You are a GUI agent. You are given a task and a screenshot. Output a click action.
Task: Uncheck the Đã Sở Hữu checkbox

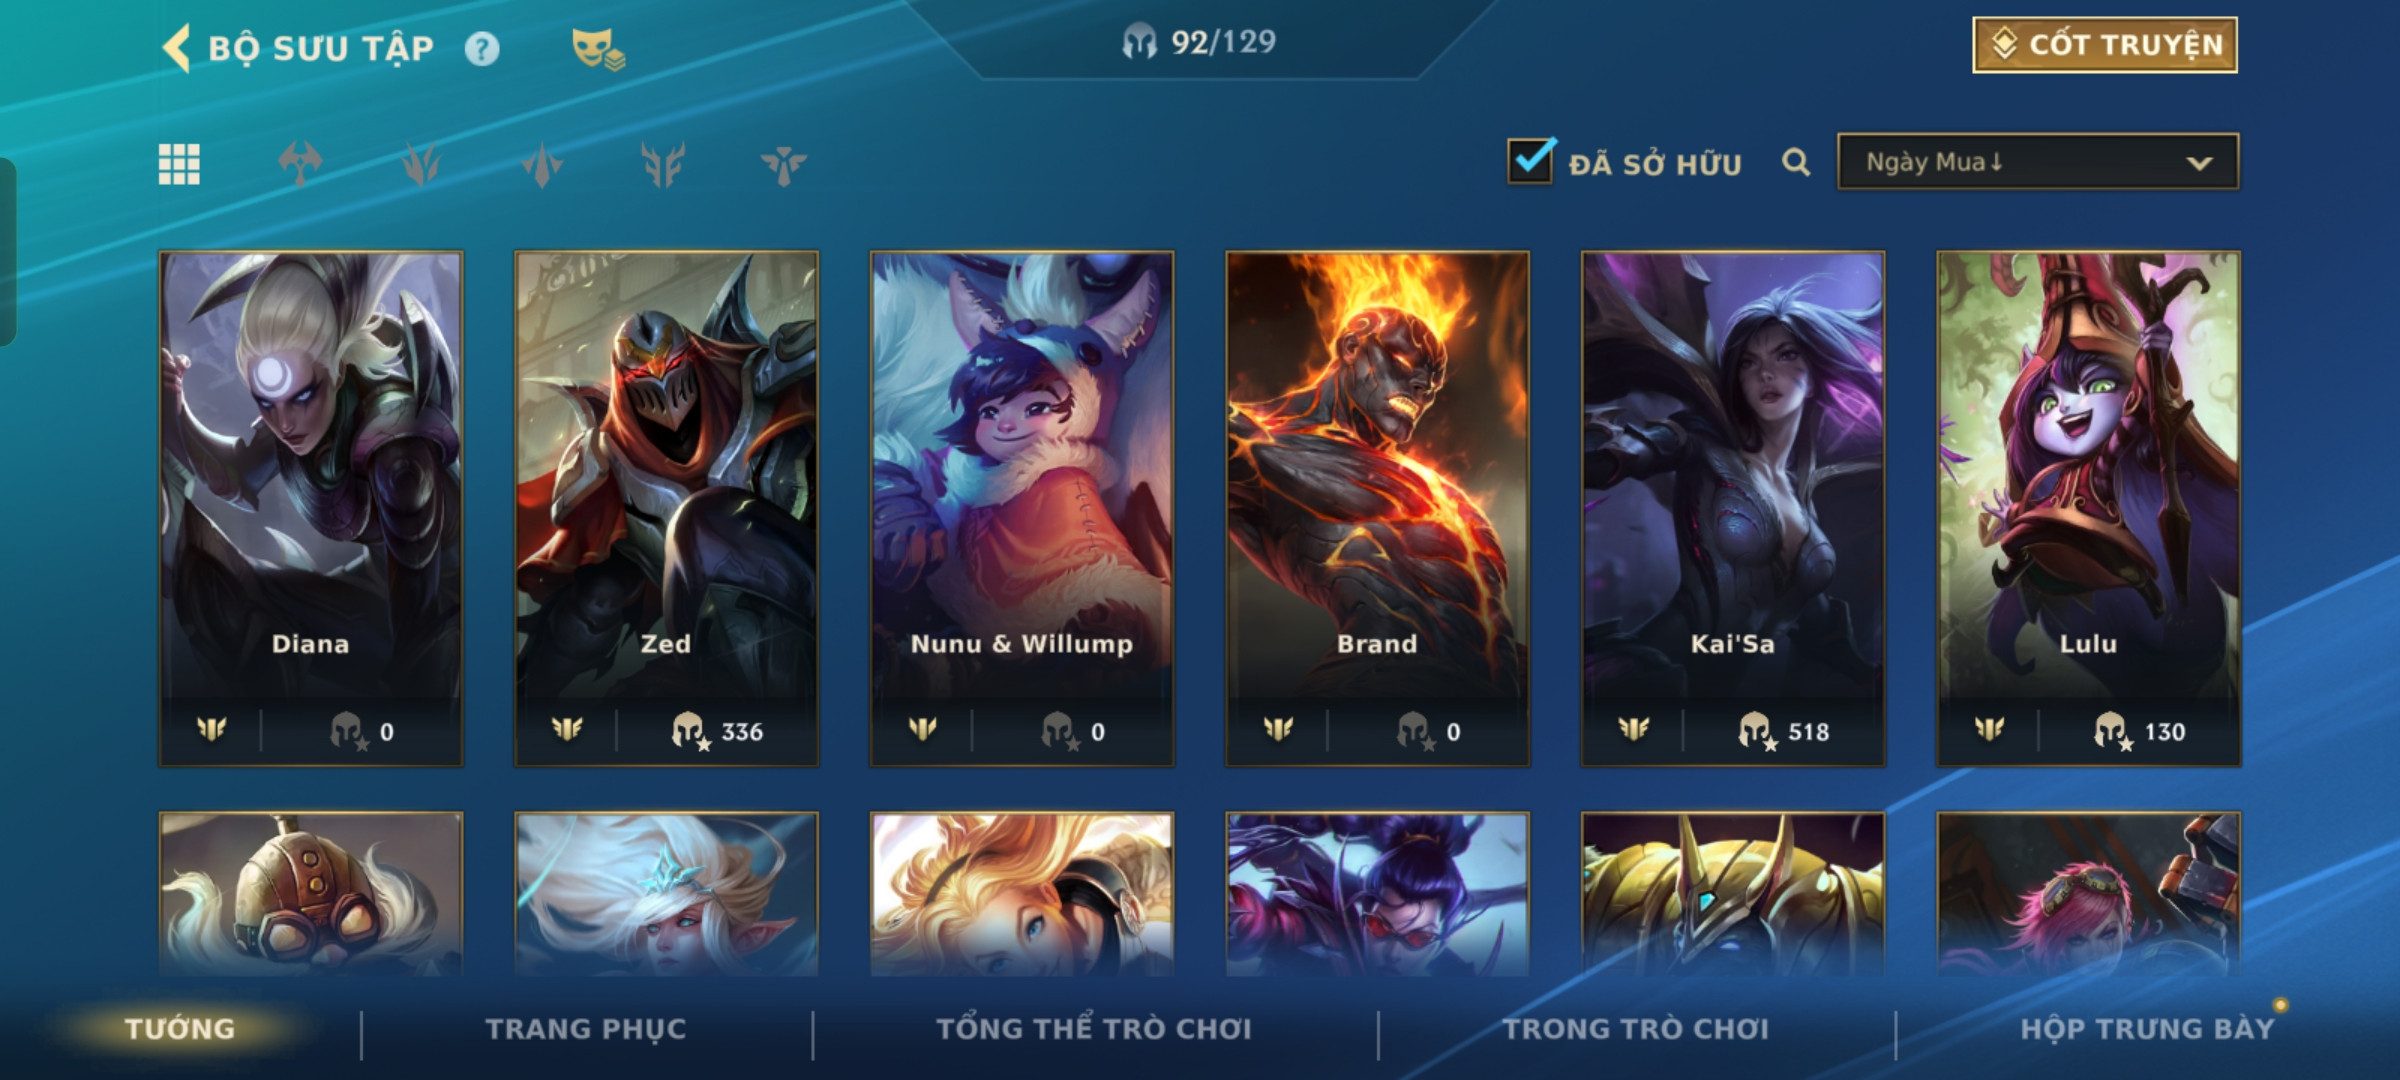click(x=1531, y=161)
